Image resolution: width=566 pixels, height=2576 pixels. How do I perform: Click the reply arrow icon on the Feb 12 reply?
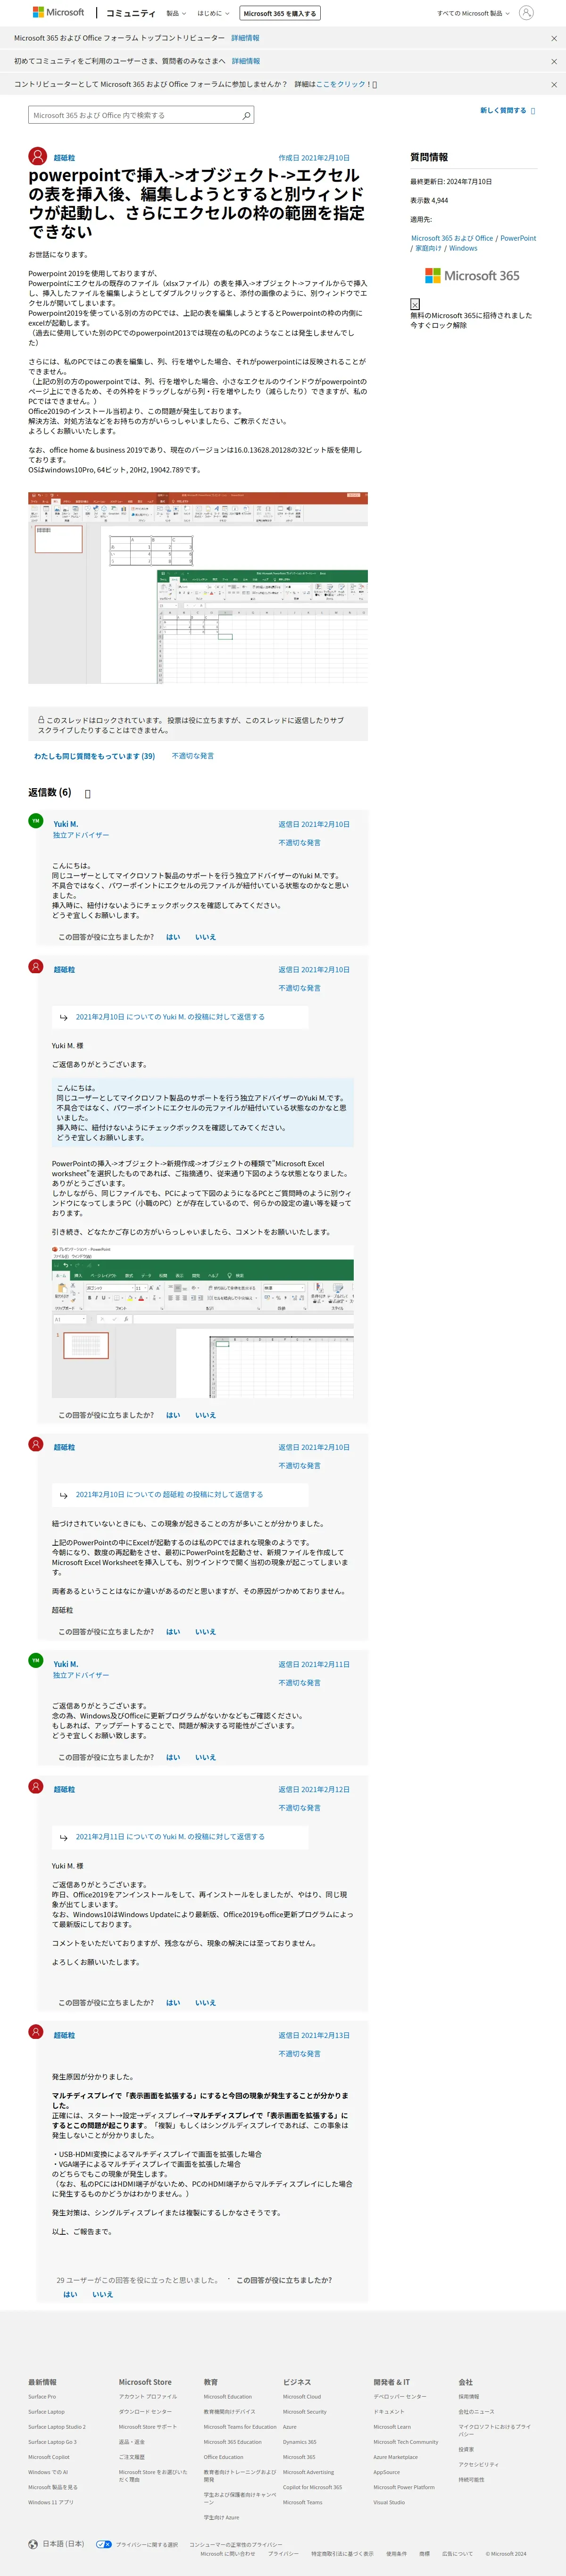coord(63,1837)
